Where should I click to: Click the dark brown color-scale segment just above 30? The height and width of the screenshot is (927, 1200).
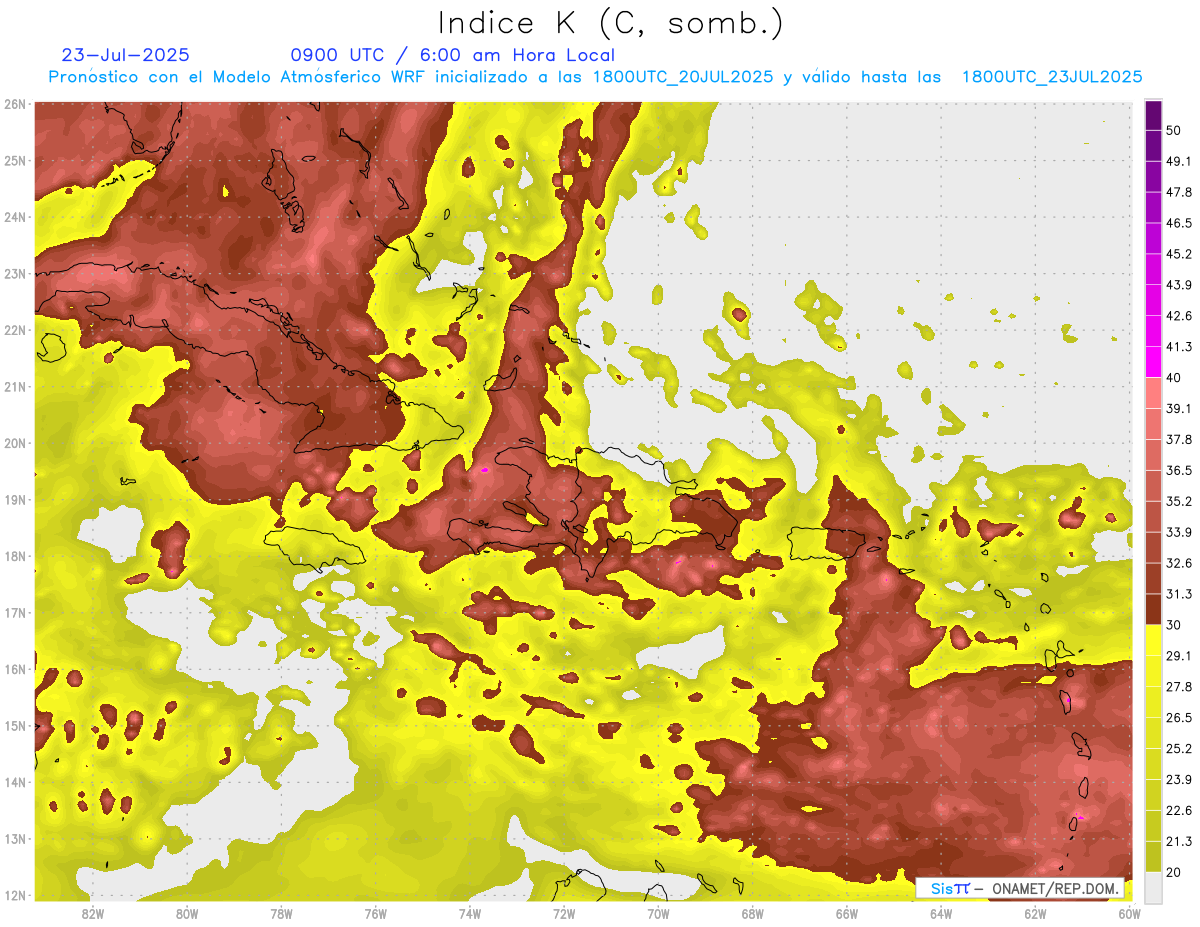(1153, 609)
